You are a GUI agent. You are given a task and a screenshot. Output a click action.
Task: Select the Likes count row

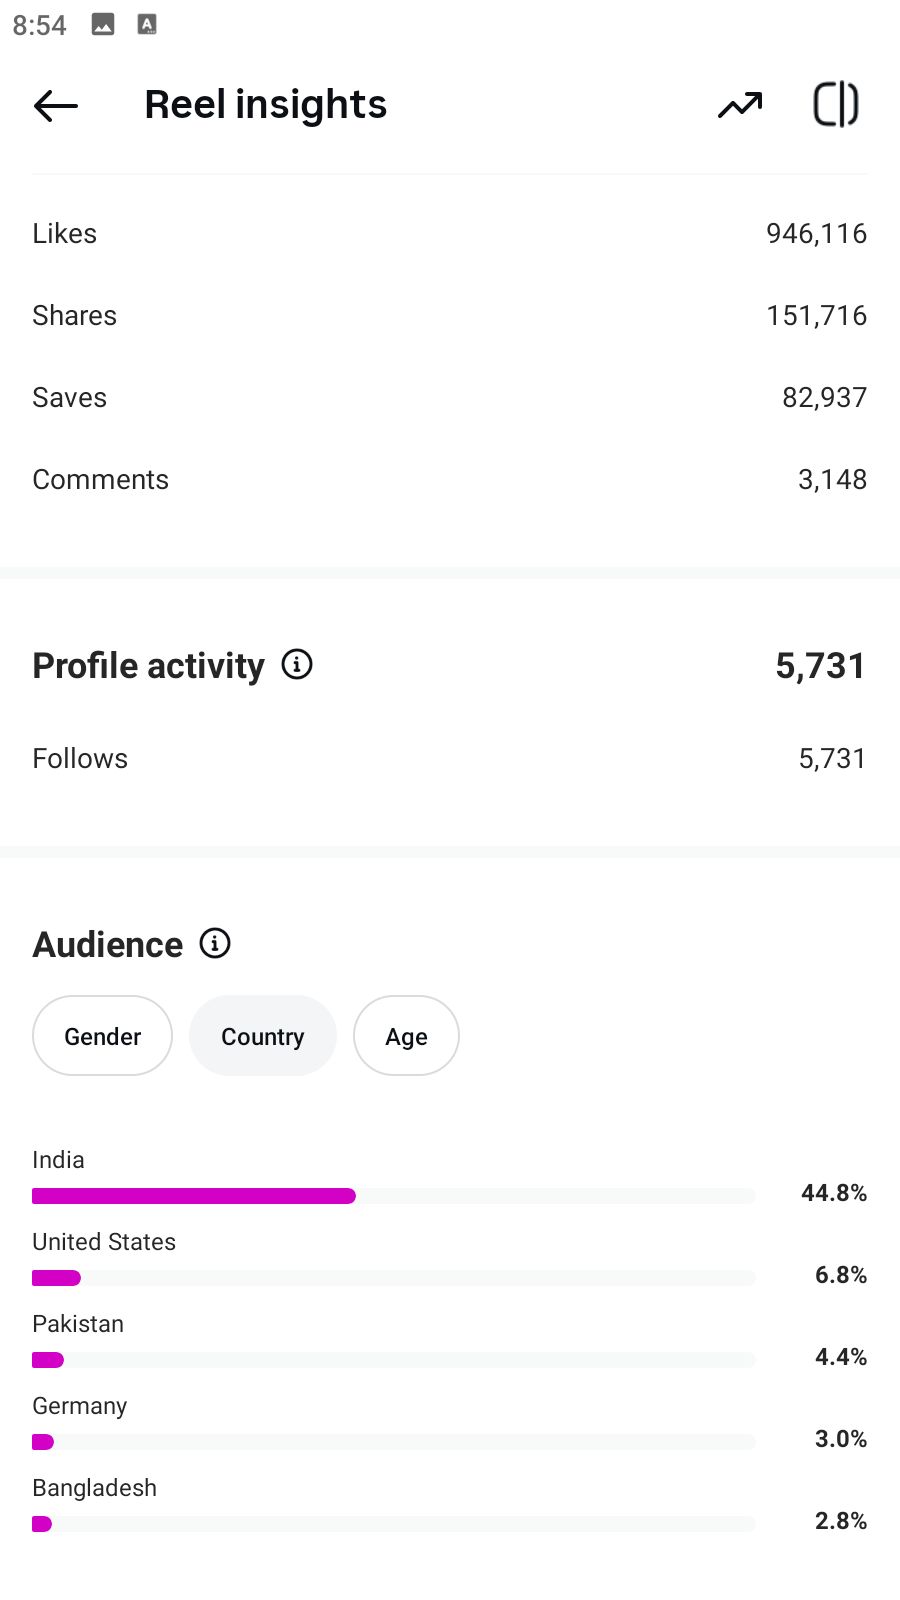[450, 233]
